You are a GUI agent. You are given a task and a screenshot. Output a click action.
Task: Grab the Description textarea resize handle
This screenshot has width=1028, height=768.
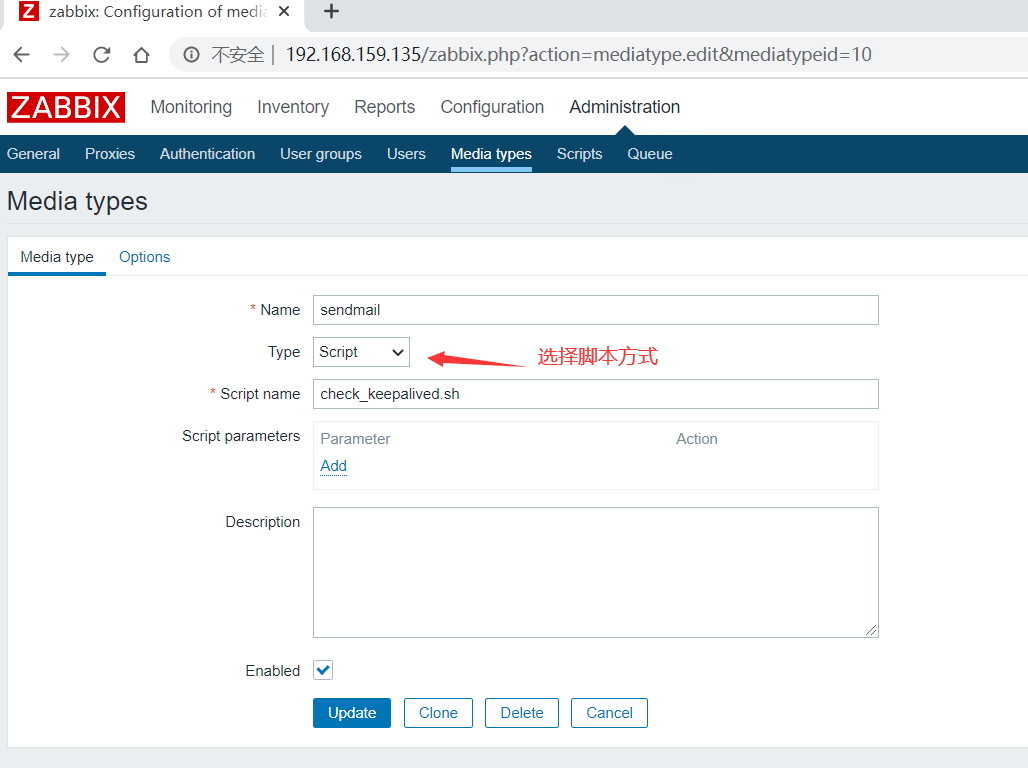point(871,630)
